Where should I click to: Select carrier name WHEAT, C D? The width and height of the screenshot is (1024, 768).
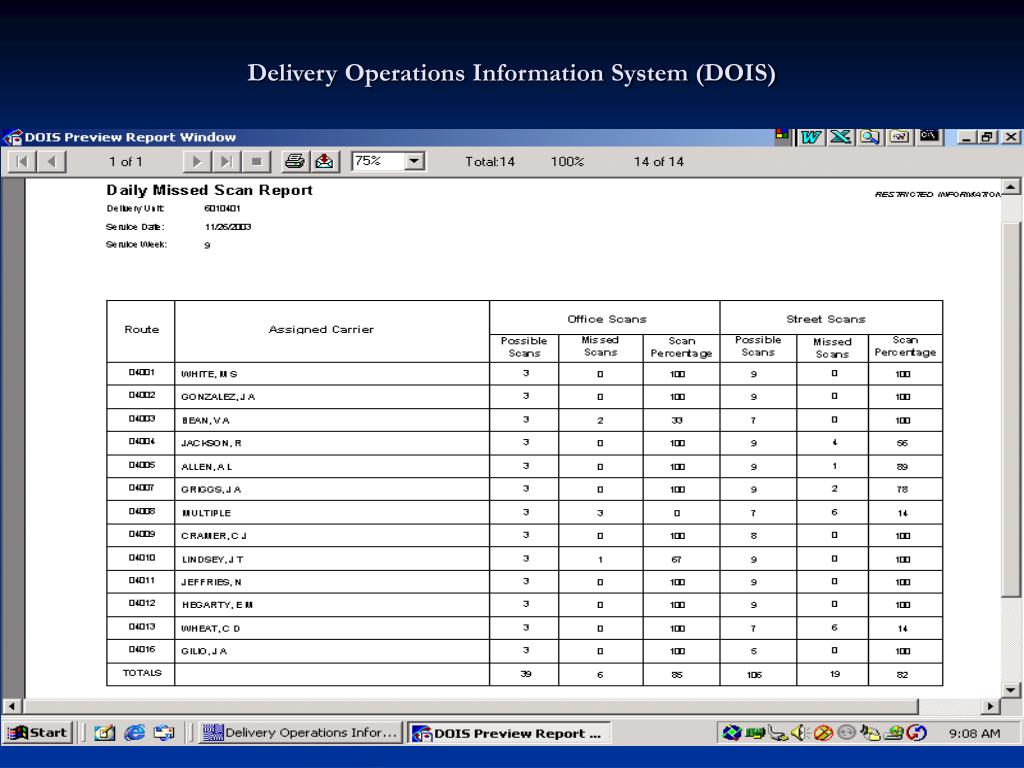[210, 629]
